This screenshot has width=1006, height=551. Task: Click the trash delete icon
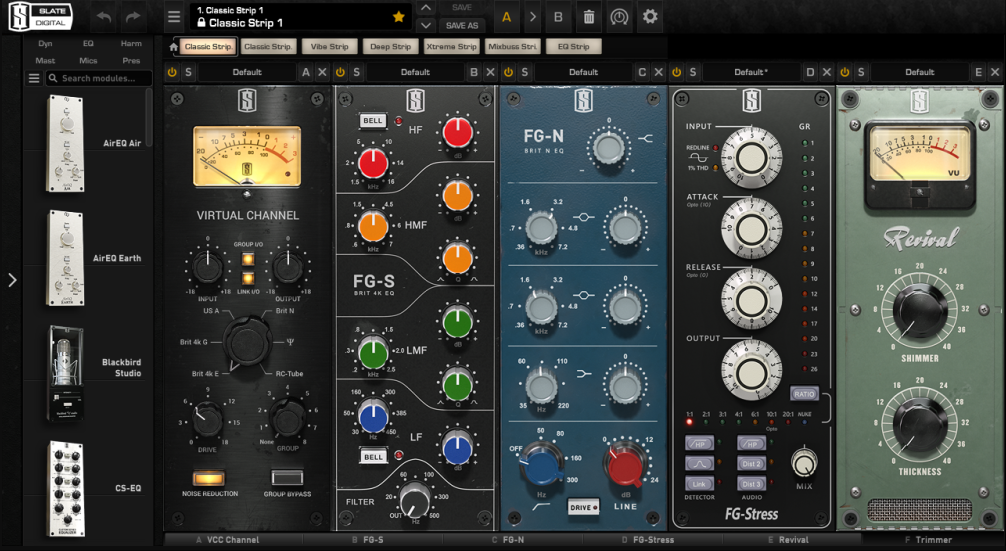point(588,17)
